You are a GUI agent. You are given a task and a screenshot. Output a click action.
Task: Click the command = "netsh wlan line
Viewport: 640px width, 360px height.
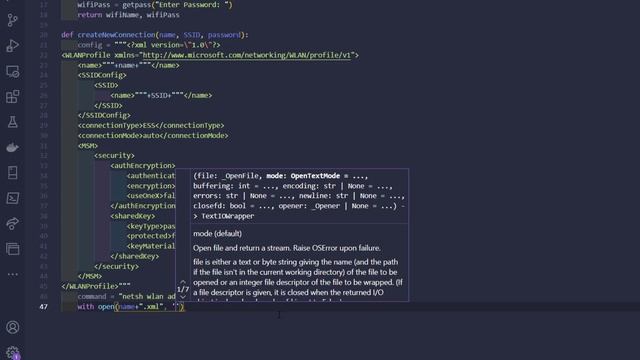tap(127, 296)
